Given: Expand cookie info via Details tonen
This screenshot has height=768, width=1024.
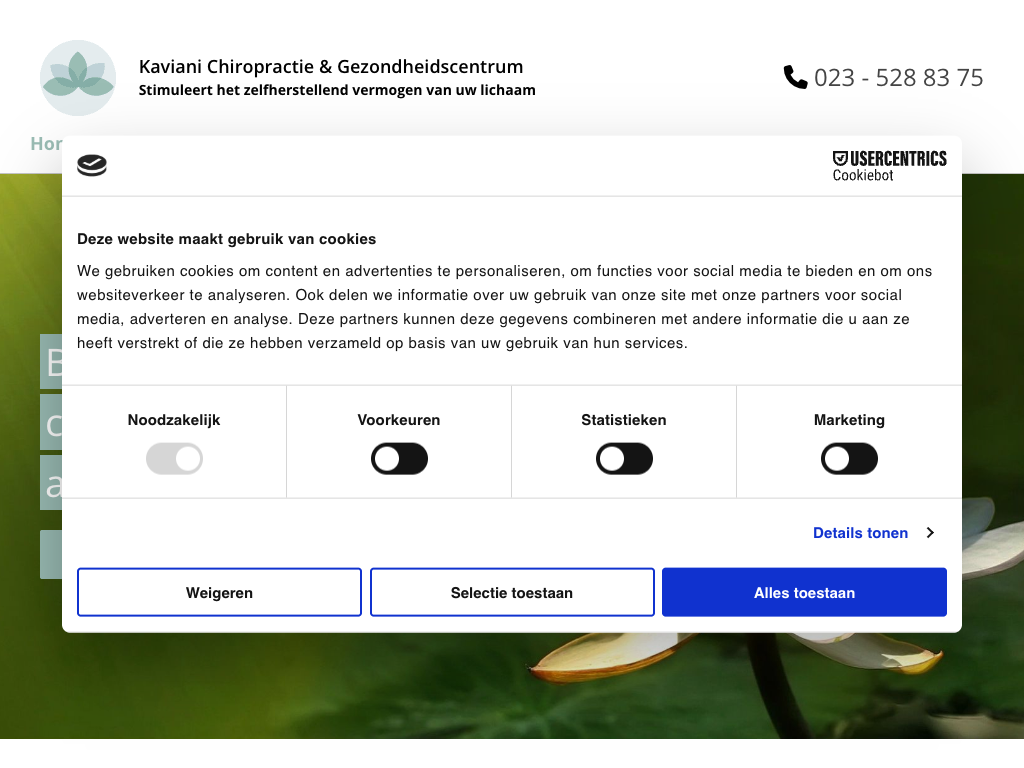Looking at the screenshot, I should click(860, 533).
